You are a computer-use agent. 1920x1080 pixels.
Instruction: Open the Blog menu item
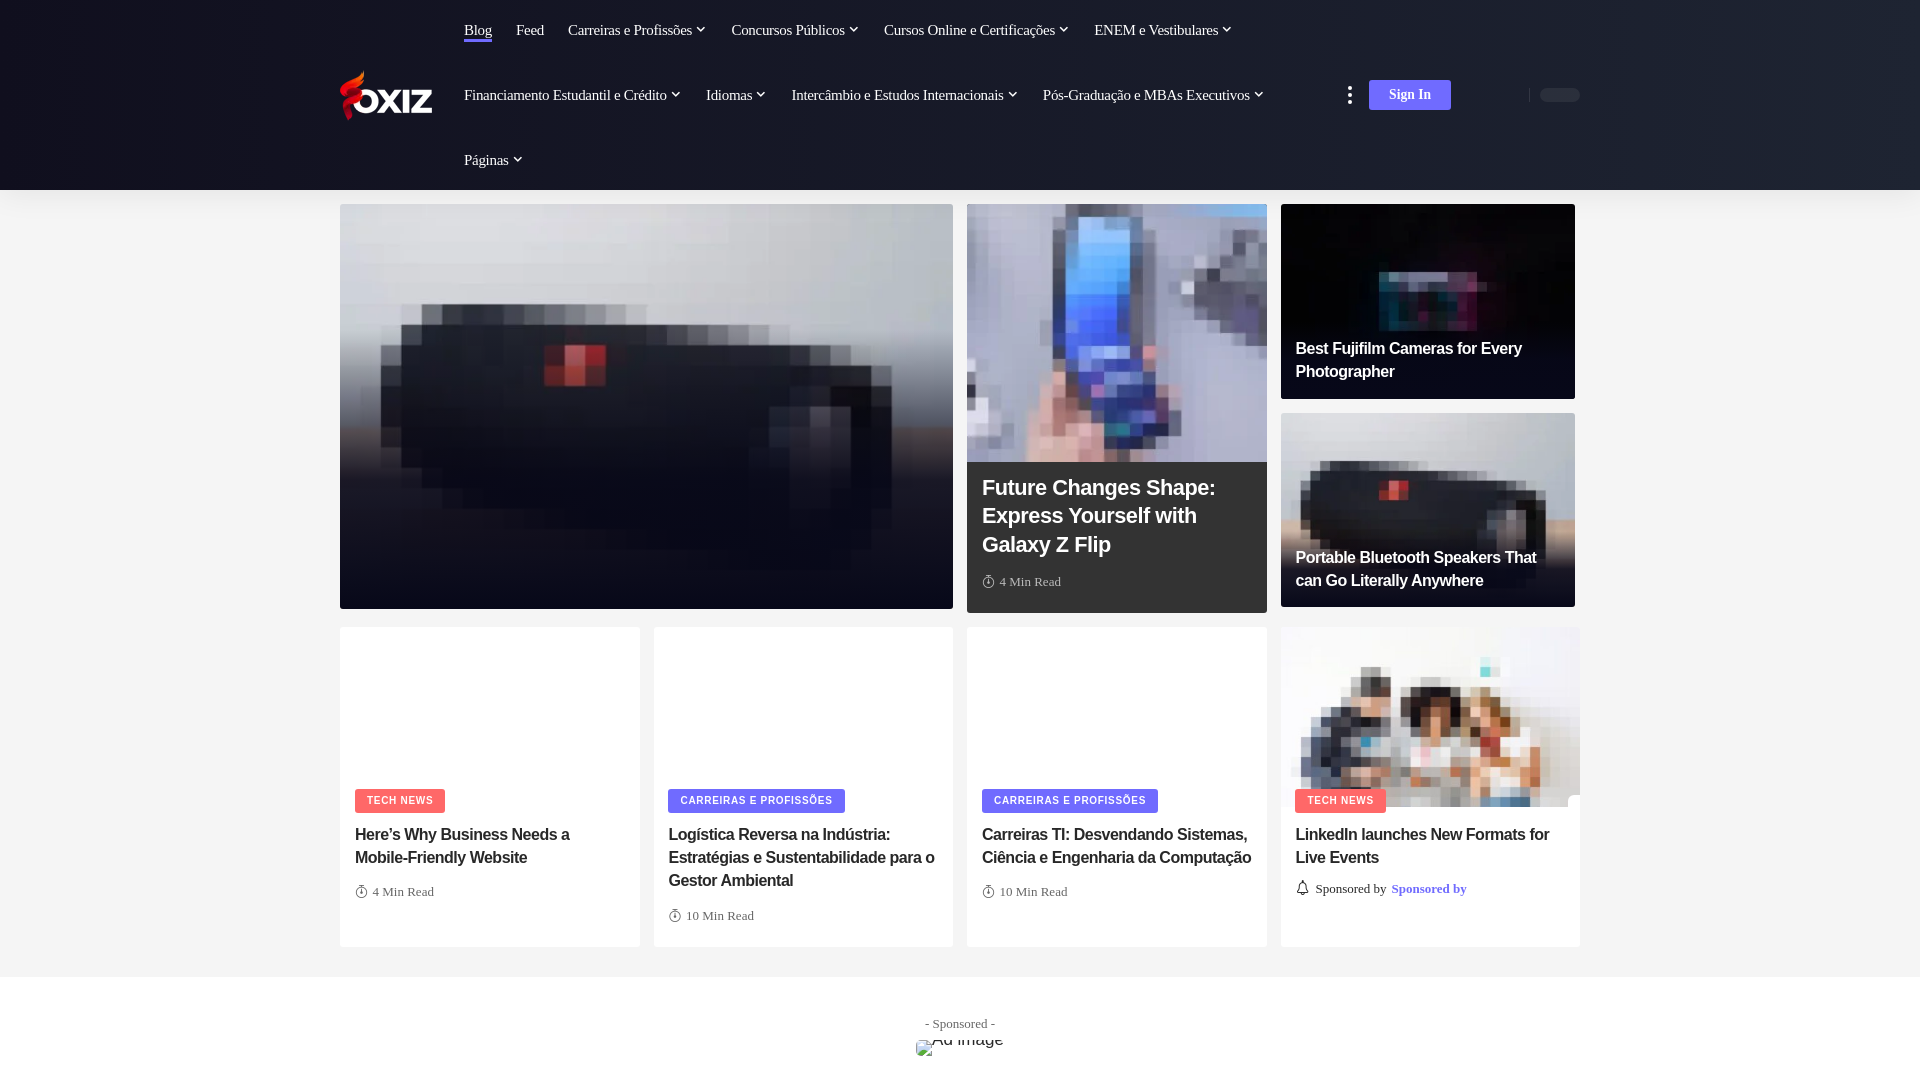click(x=478, y=30)
